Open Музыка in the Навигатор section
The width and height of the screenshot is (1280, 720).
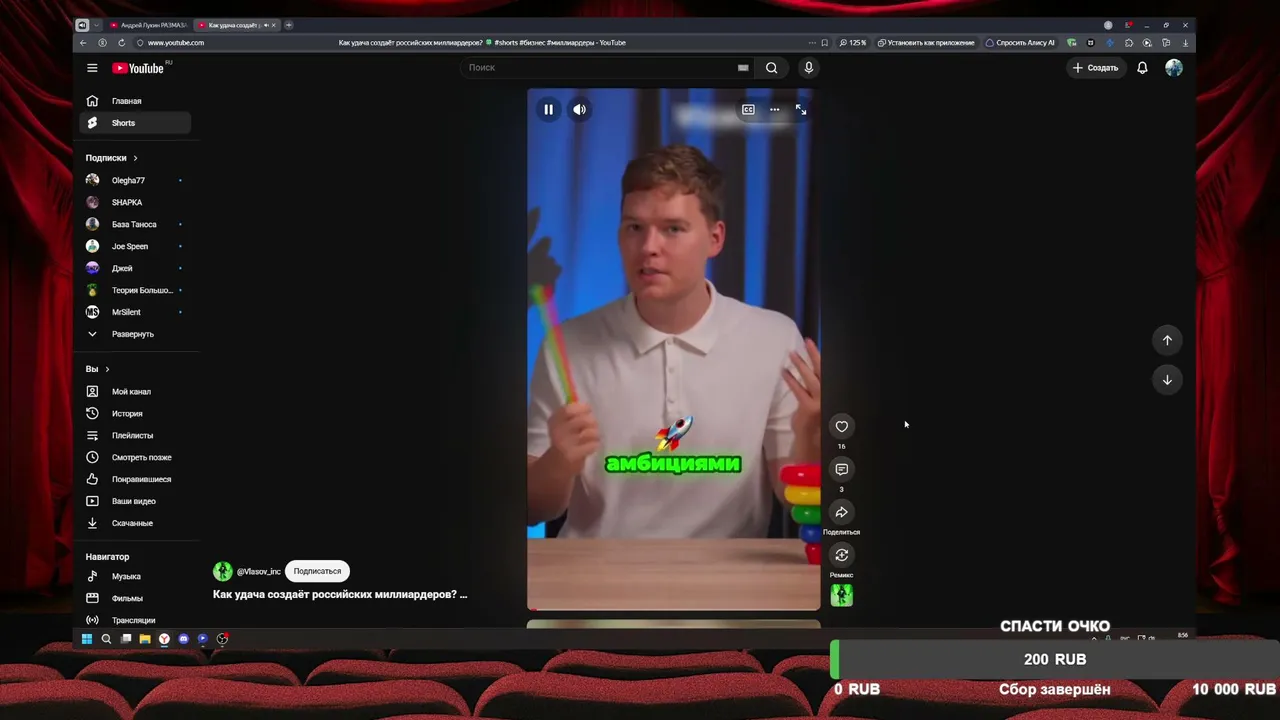pos(136,577)
